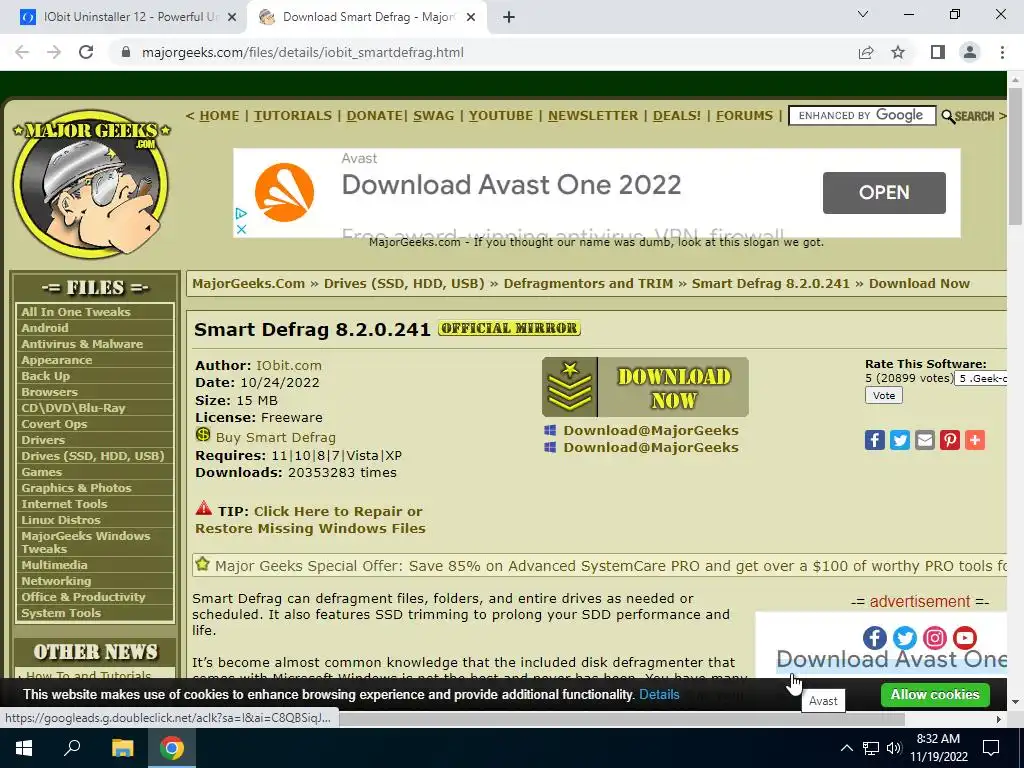Open the IObit.com author link
This screenshot has width=1024, height=768.
(x=289, y=366)
